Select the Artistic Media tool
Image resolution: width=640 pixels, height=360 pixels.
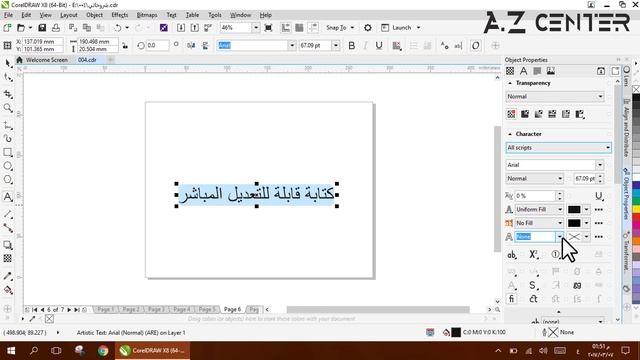pyautogui.click(x=8, y=138)
